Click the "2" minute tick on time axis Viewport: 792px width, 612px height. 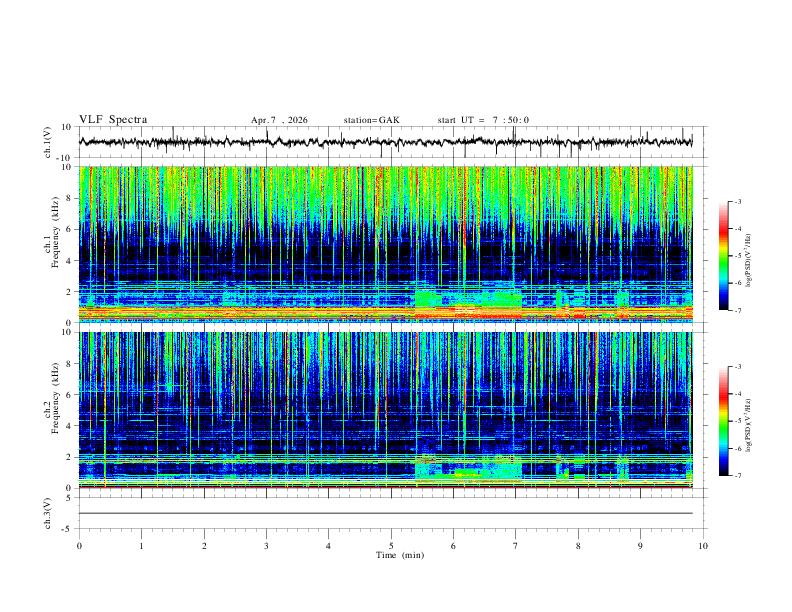coord(204,546)
